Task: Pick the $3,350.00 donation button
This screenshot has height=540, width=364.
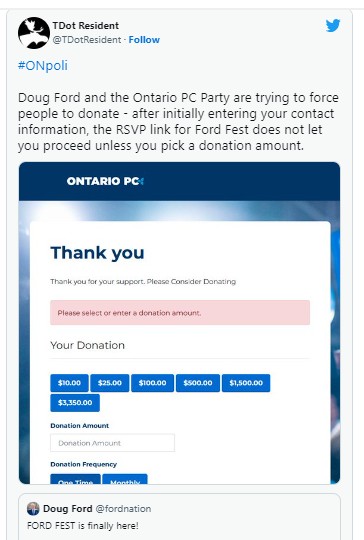Action: pyautogui.click(x=75, y=403)
